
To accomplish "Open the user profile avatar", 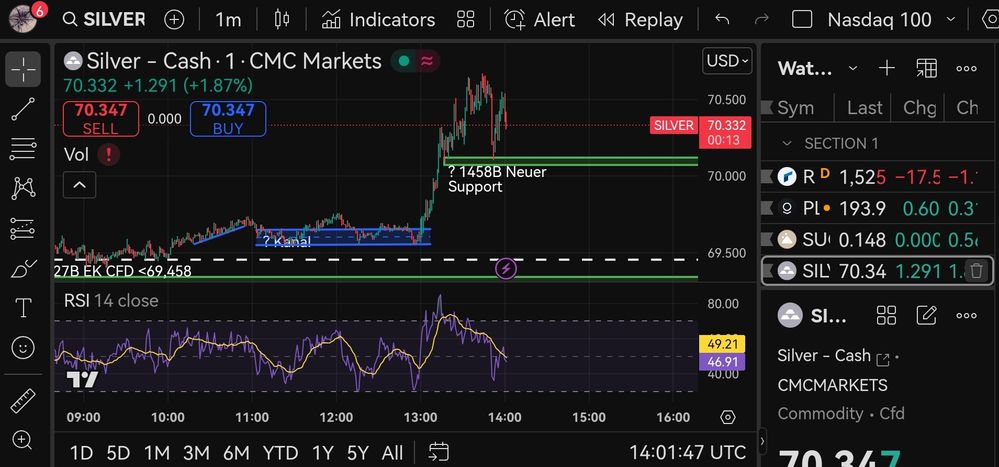I will pyautogui.click(x=24, y=19).
